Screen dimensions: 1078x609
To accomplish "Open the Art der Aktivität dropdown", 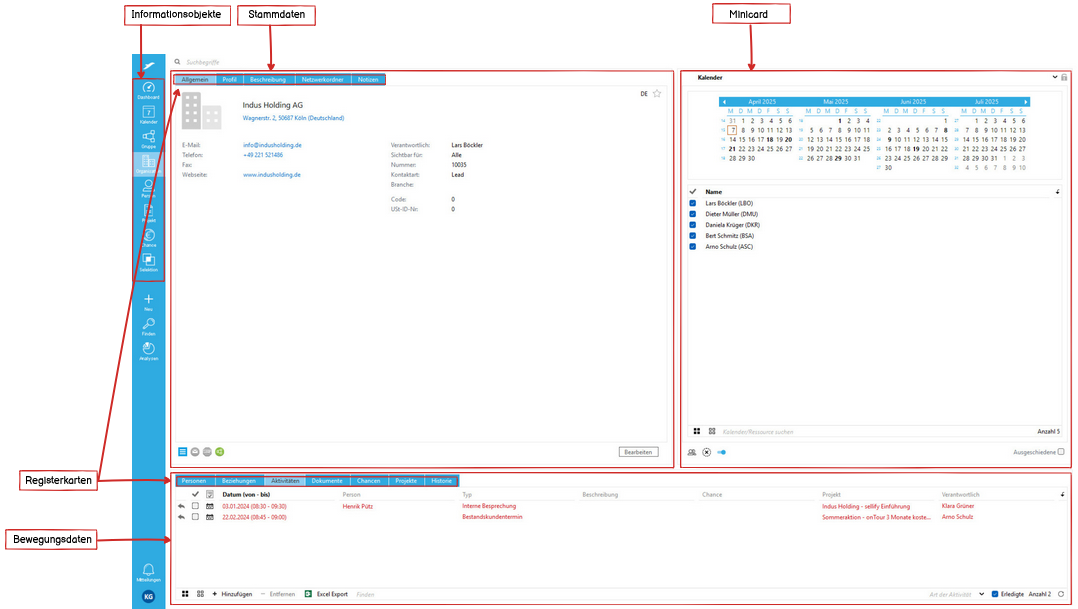I will tap(981, 594).
